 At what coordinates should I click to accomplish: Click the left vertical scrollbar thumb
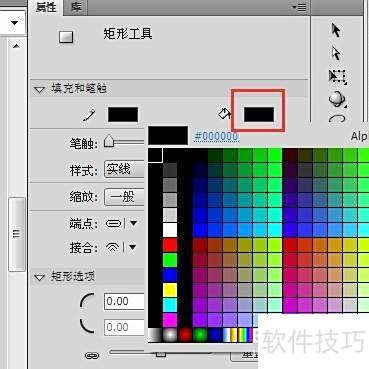(17, 234)
